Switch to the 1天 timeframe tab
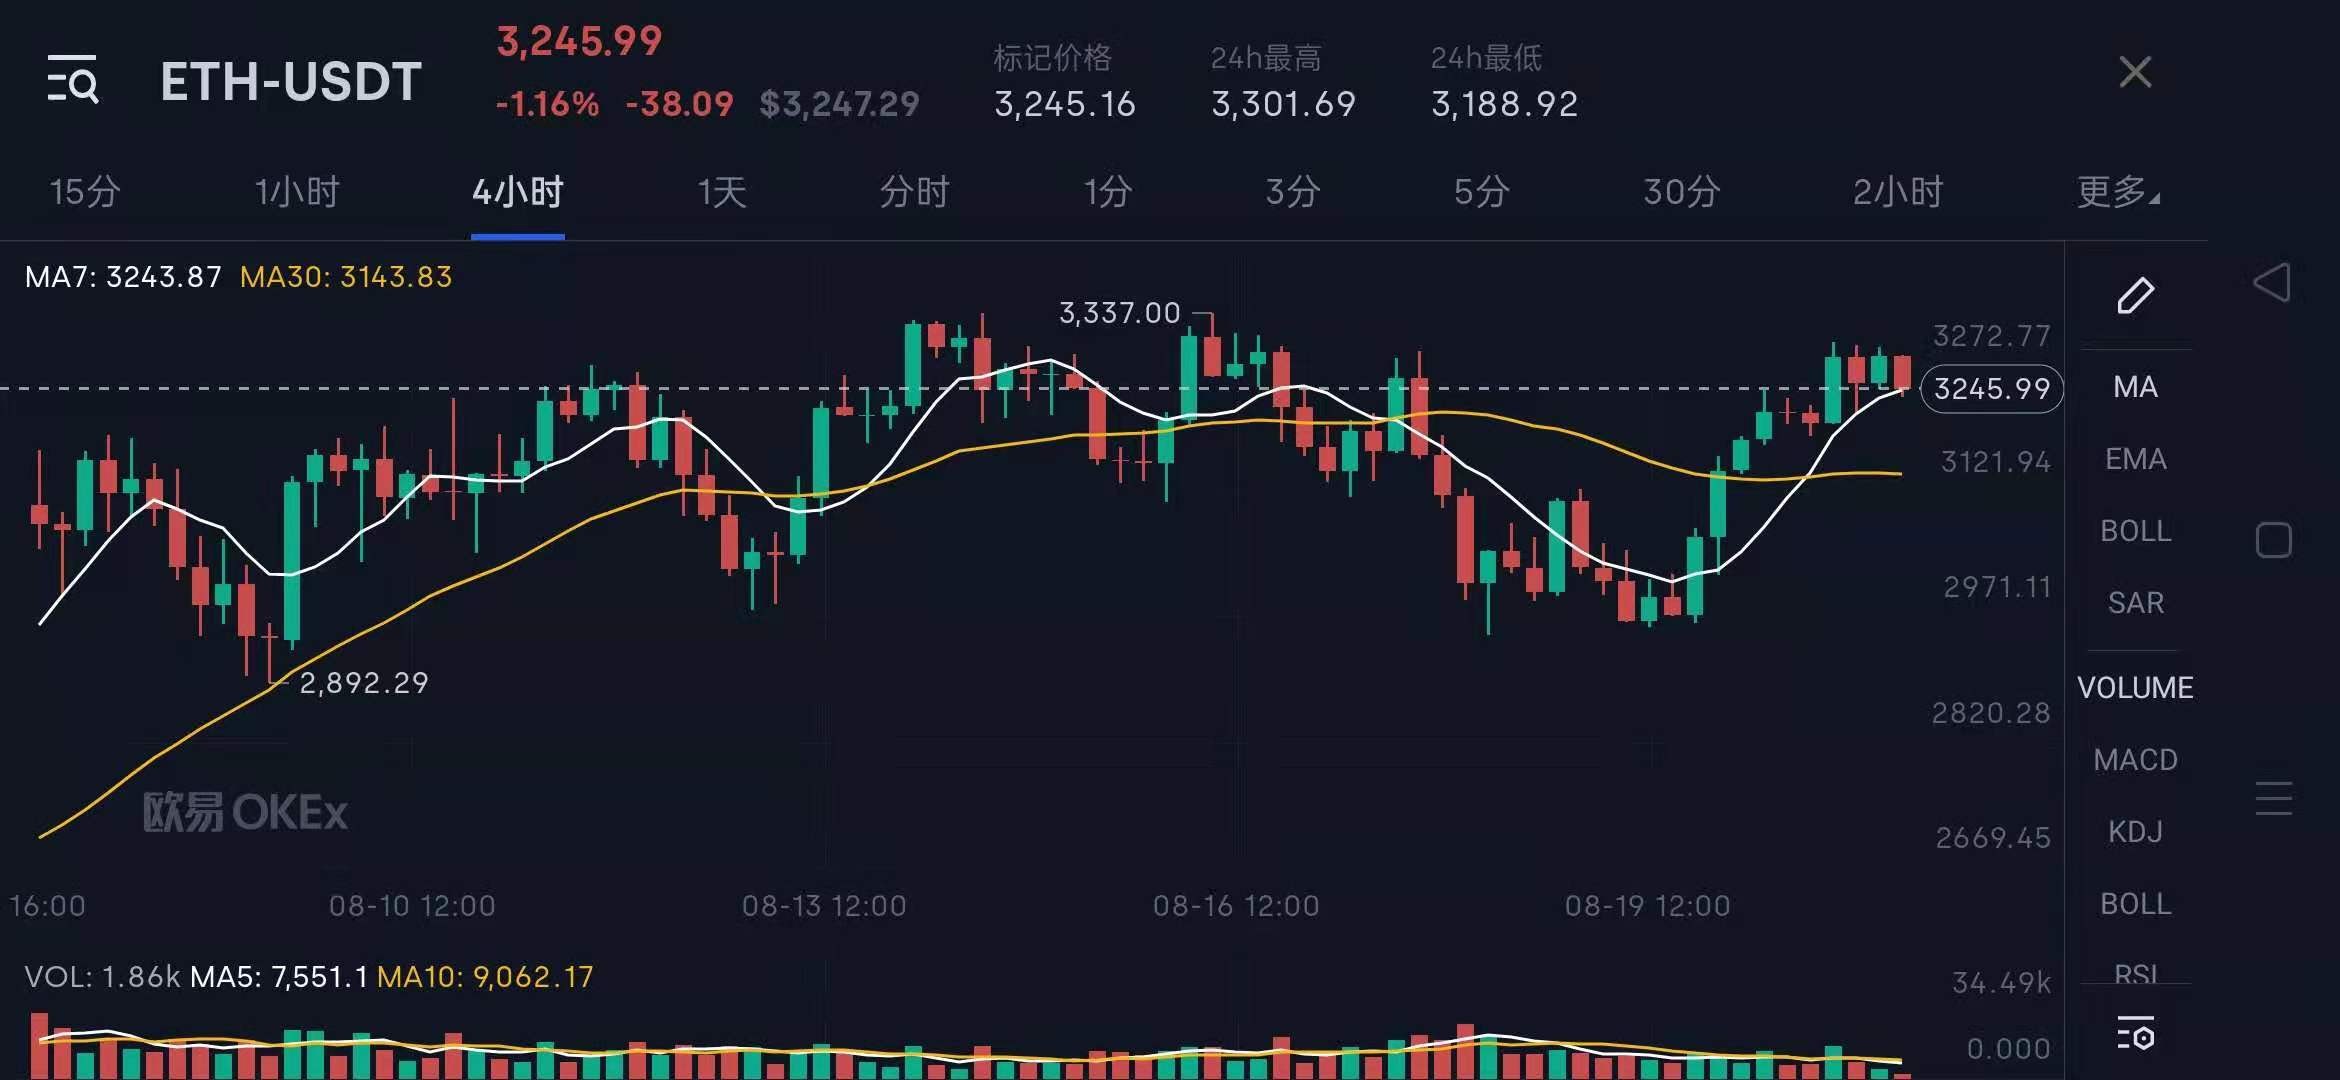The height and width of the screenshot is (1080, 2340). (x=722, y=192)
